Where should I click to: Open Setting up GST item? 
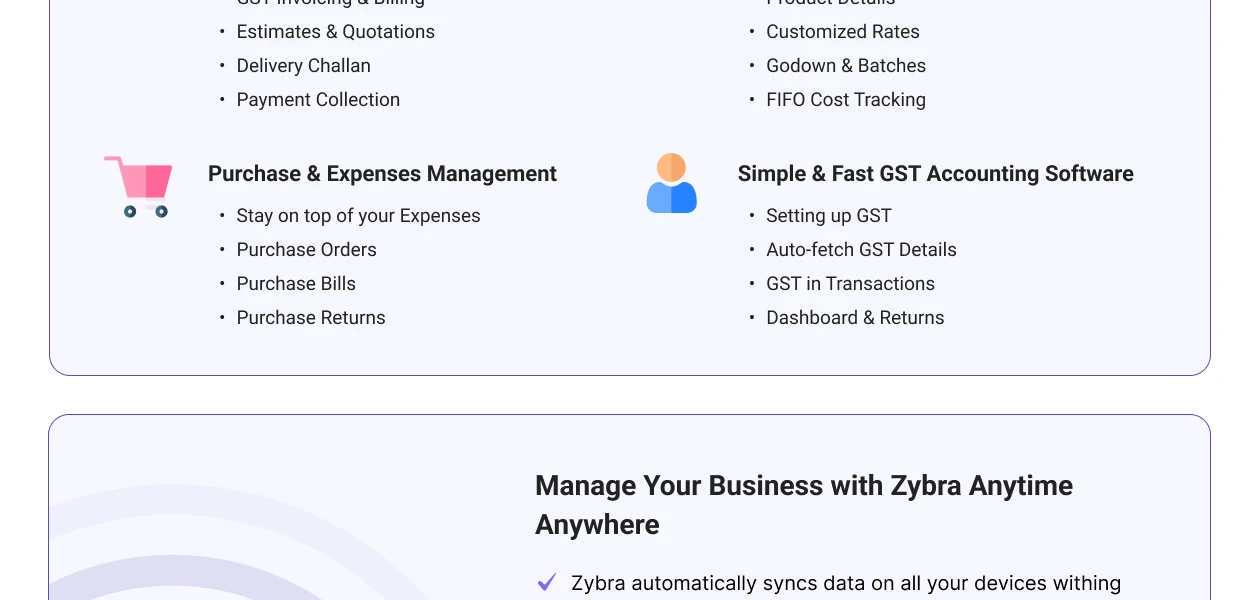click(x=828, y=216)
